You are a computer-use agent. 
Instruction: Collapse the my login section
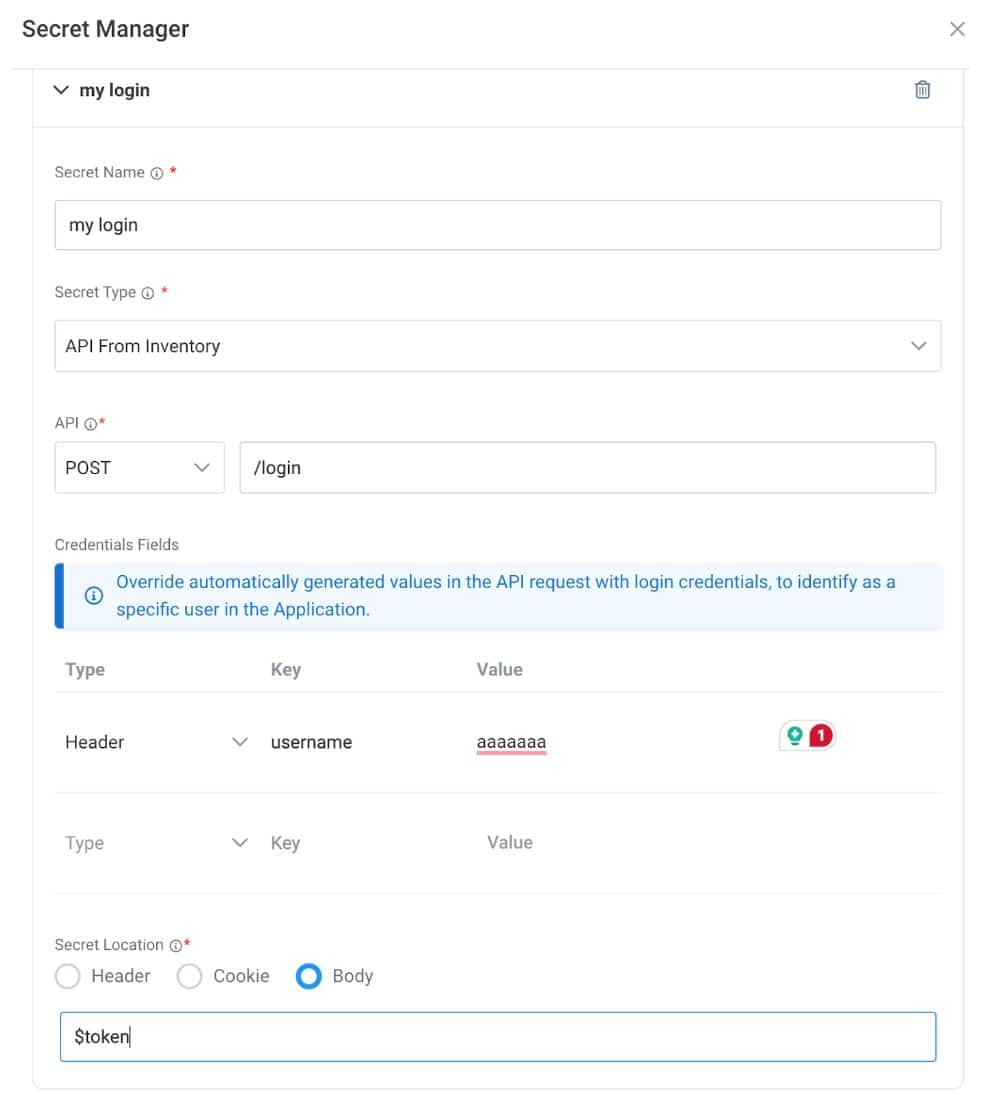tap(61, 90)
